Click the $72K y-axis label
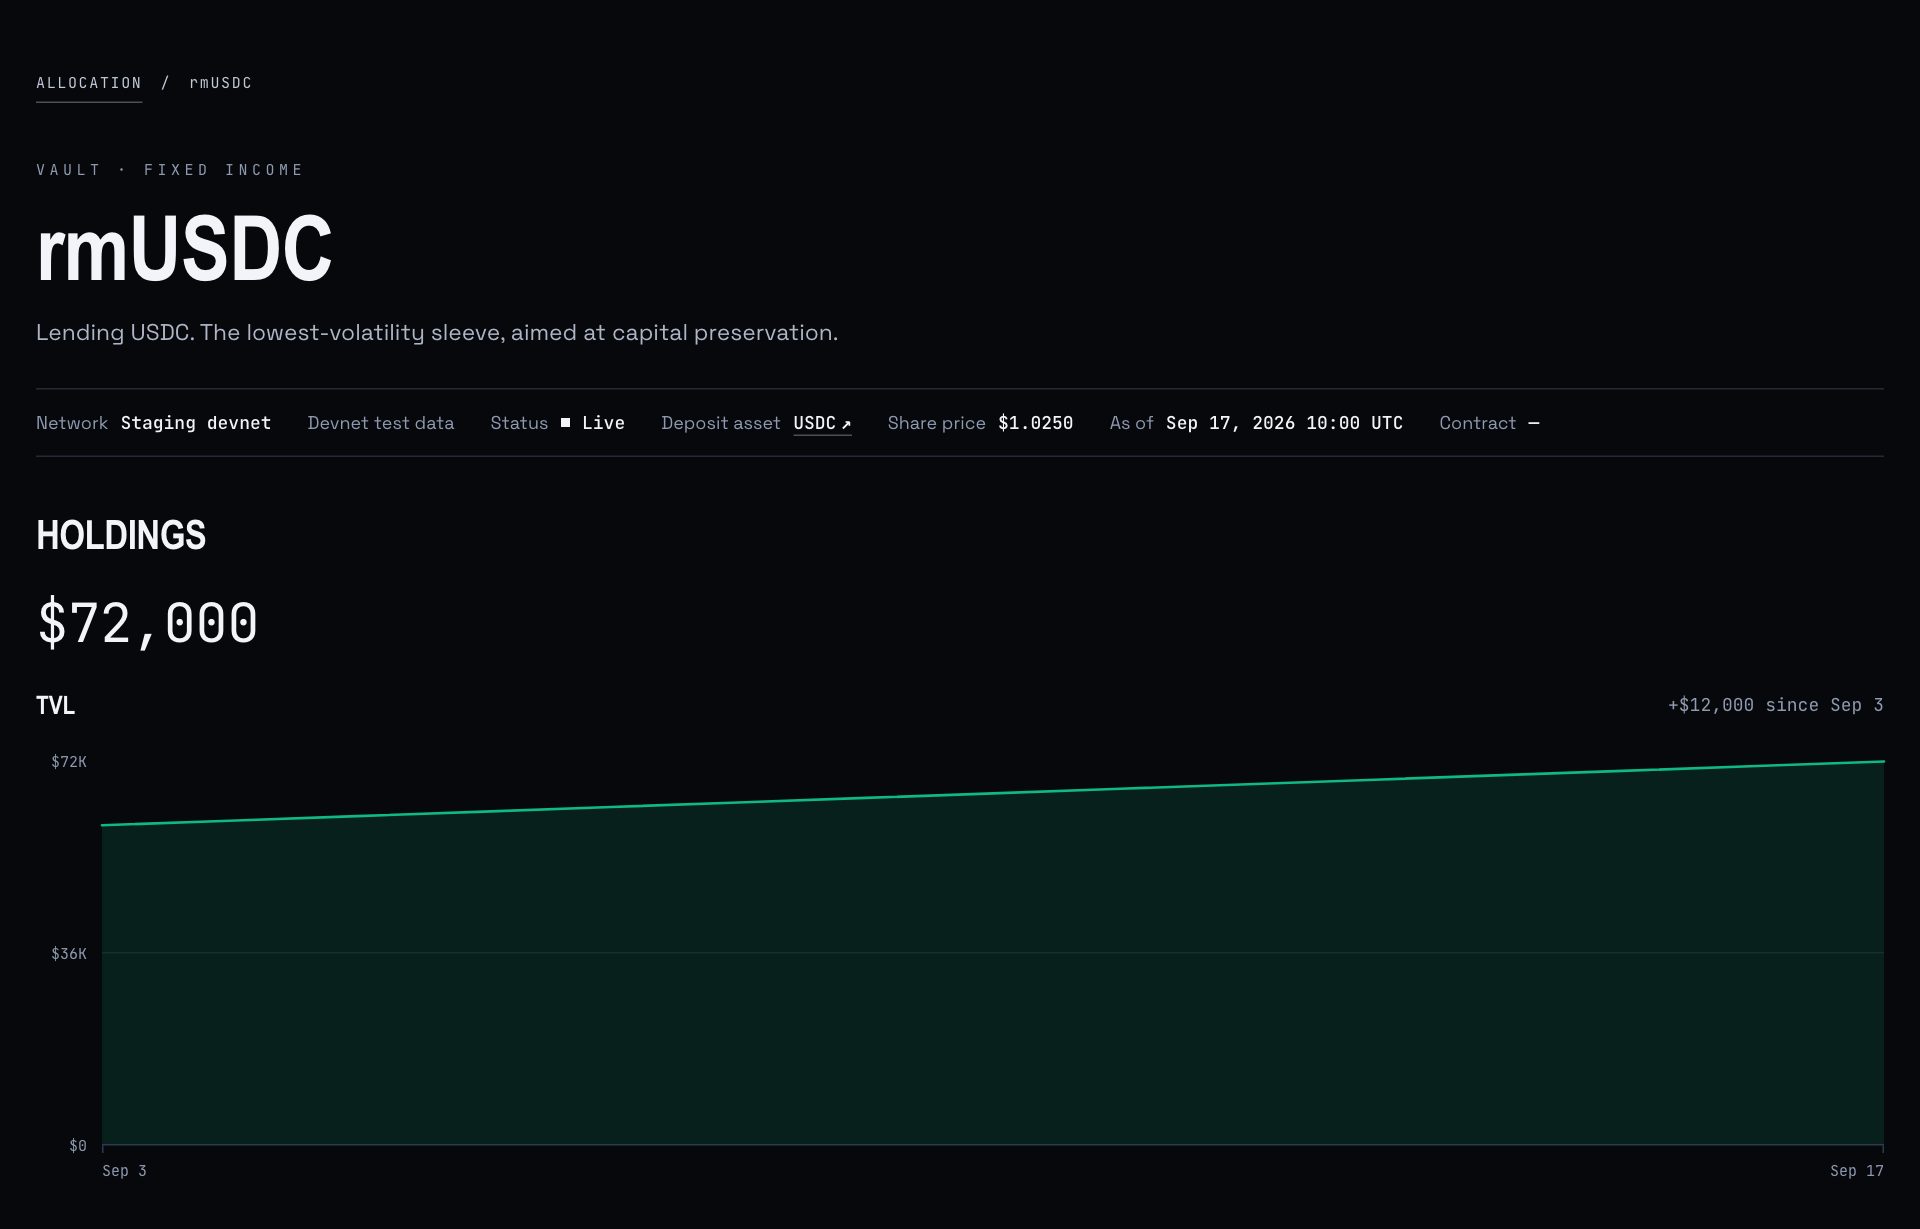 69,762
